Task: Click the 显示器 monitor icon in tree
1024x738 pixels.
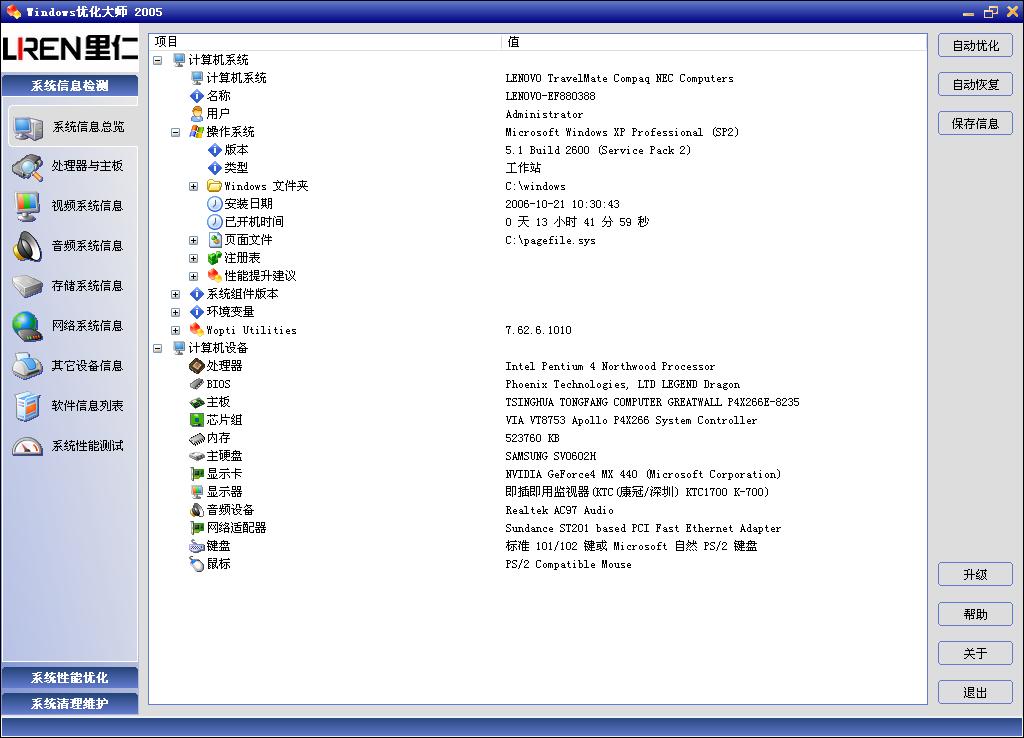Action: [197, 492]
